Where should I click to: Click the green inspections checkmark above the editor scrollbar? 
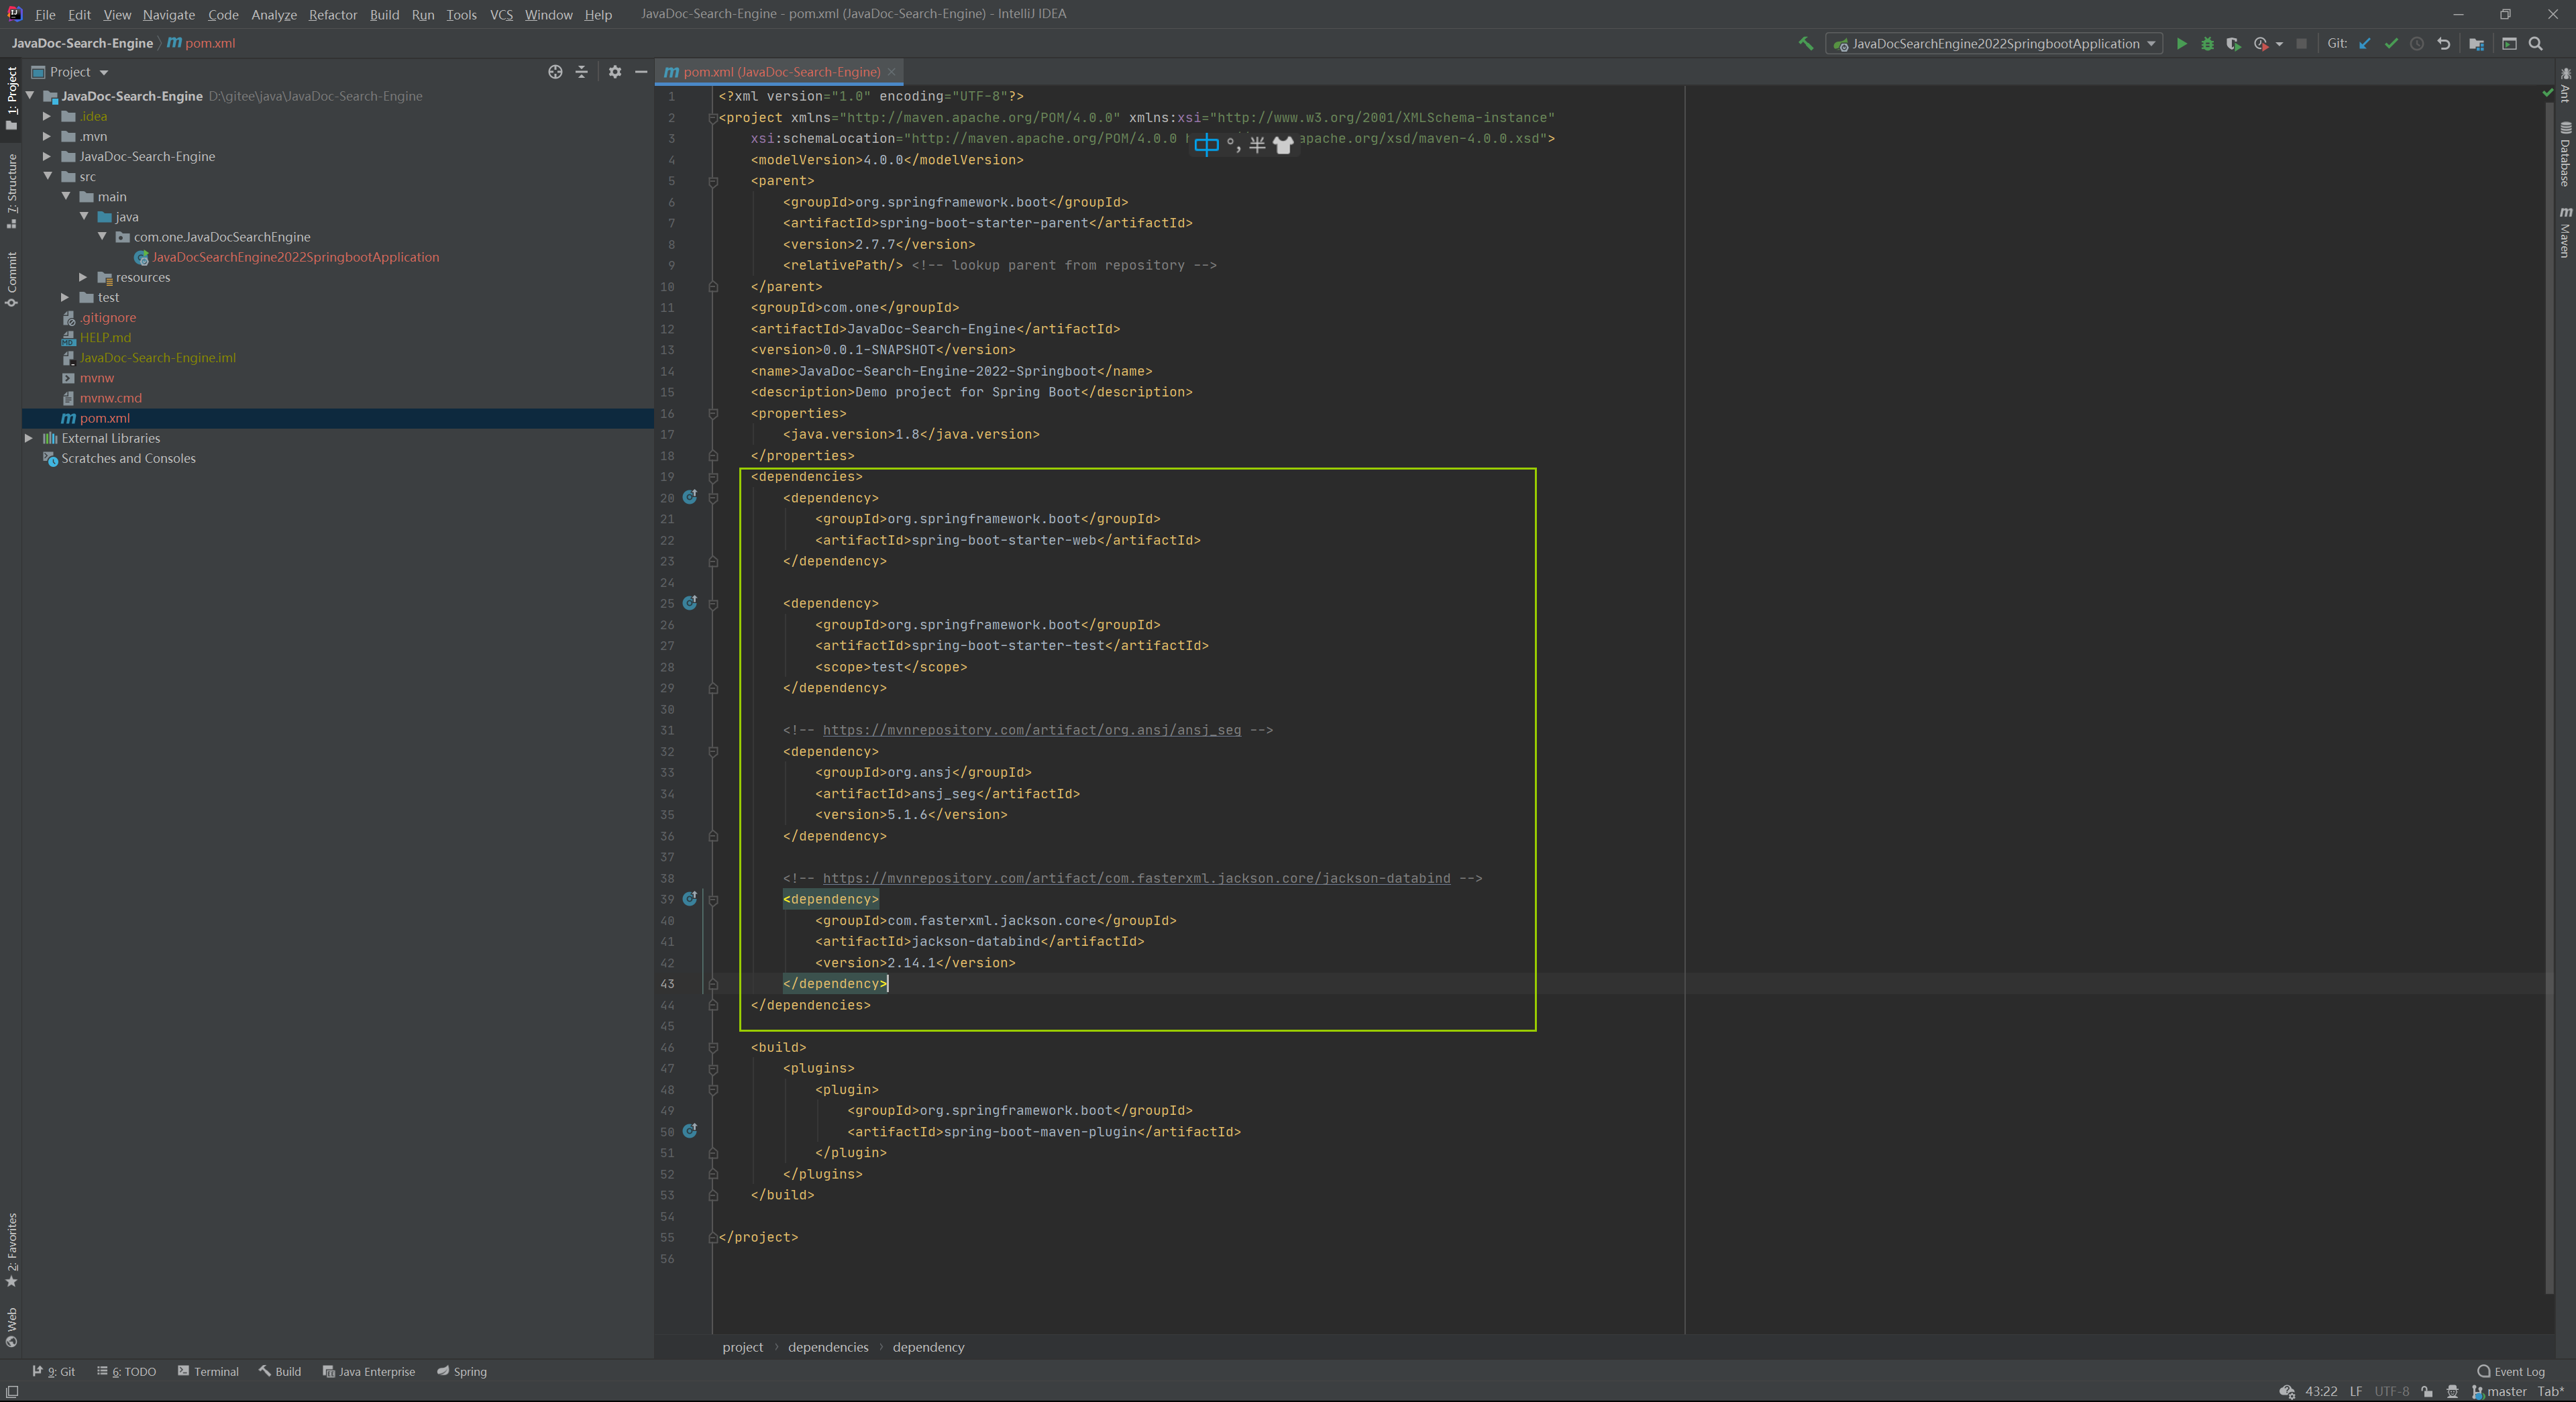(2547, 93)
